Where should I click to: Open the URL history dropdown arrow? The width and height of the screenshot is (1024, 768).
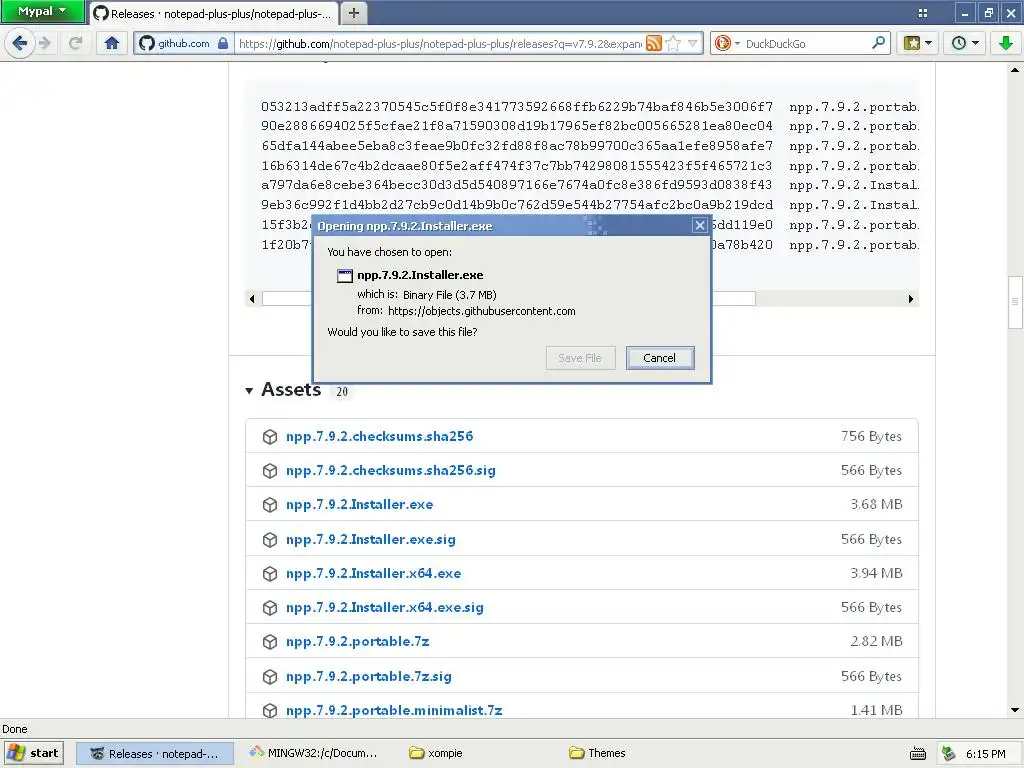pyautogui.click(x=692, y=44)
